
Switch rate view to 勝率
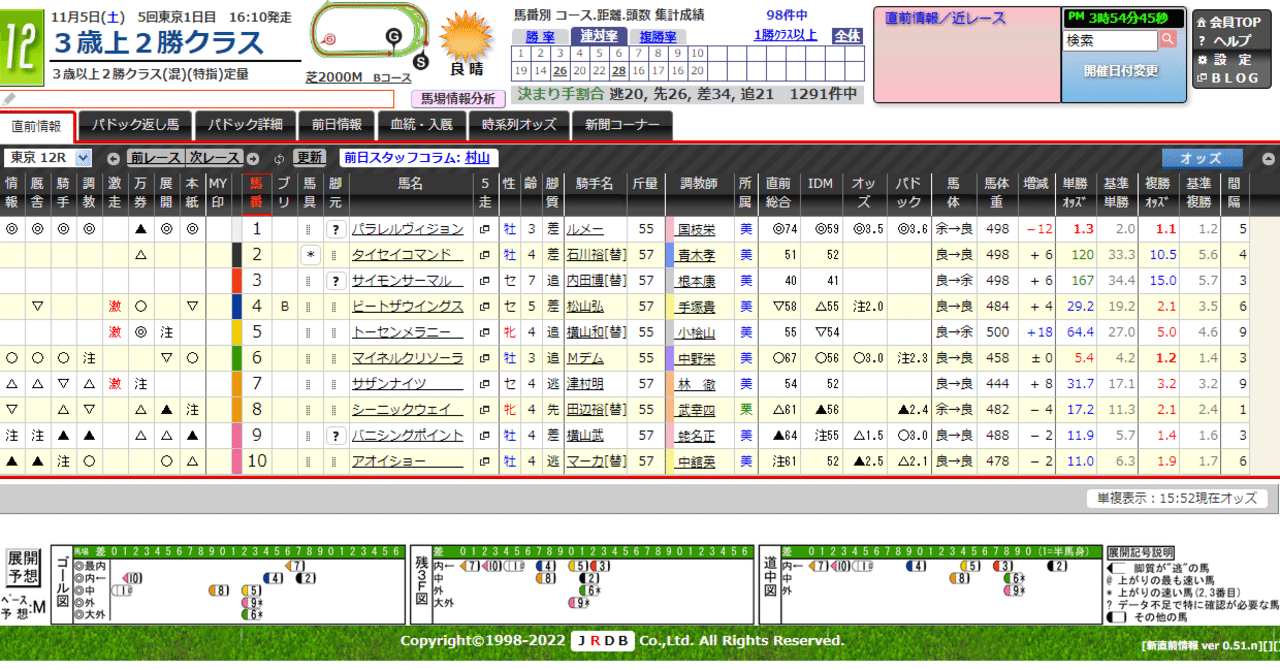541,36
